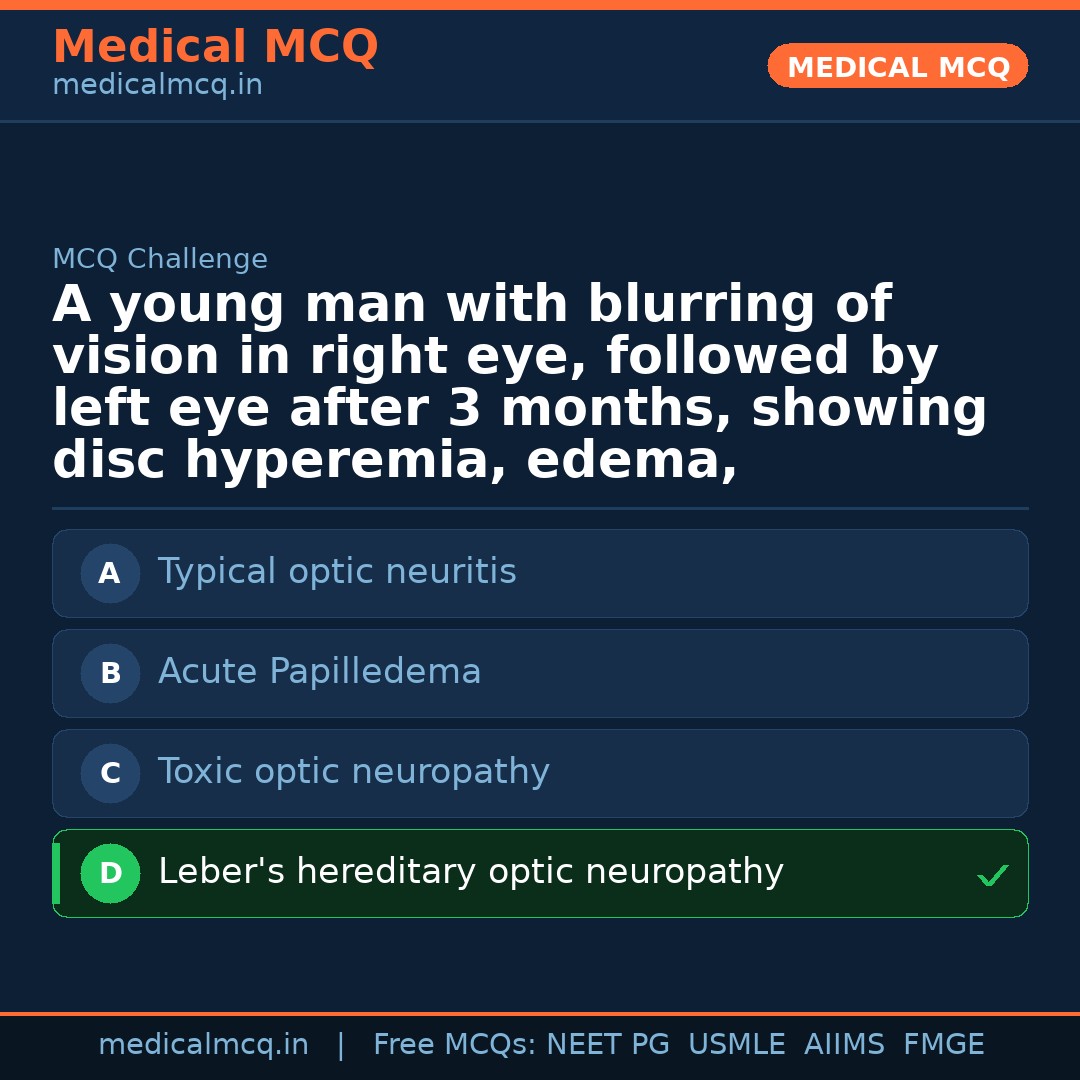Click the Medical MCQ header title
This screenshot has width=1080, height=1080.
point(215,47)
